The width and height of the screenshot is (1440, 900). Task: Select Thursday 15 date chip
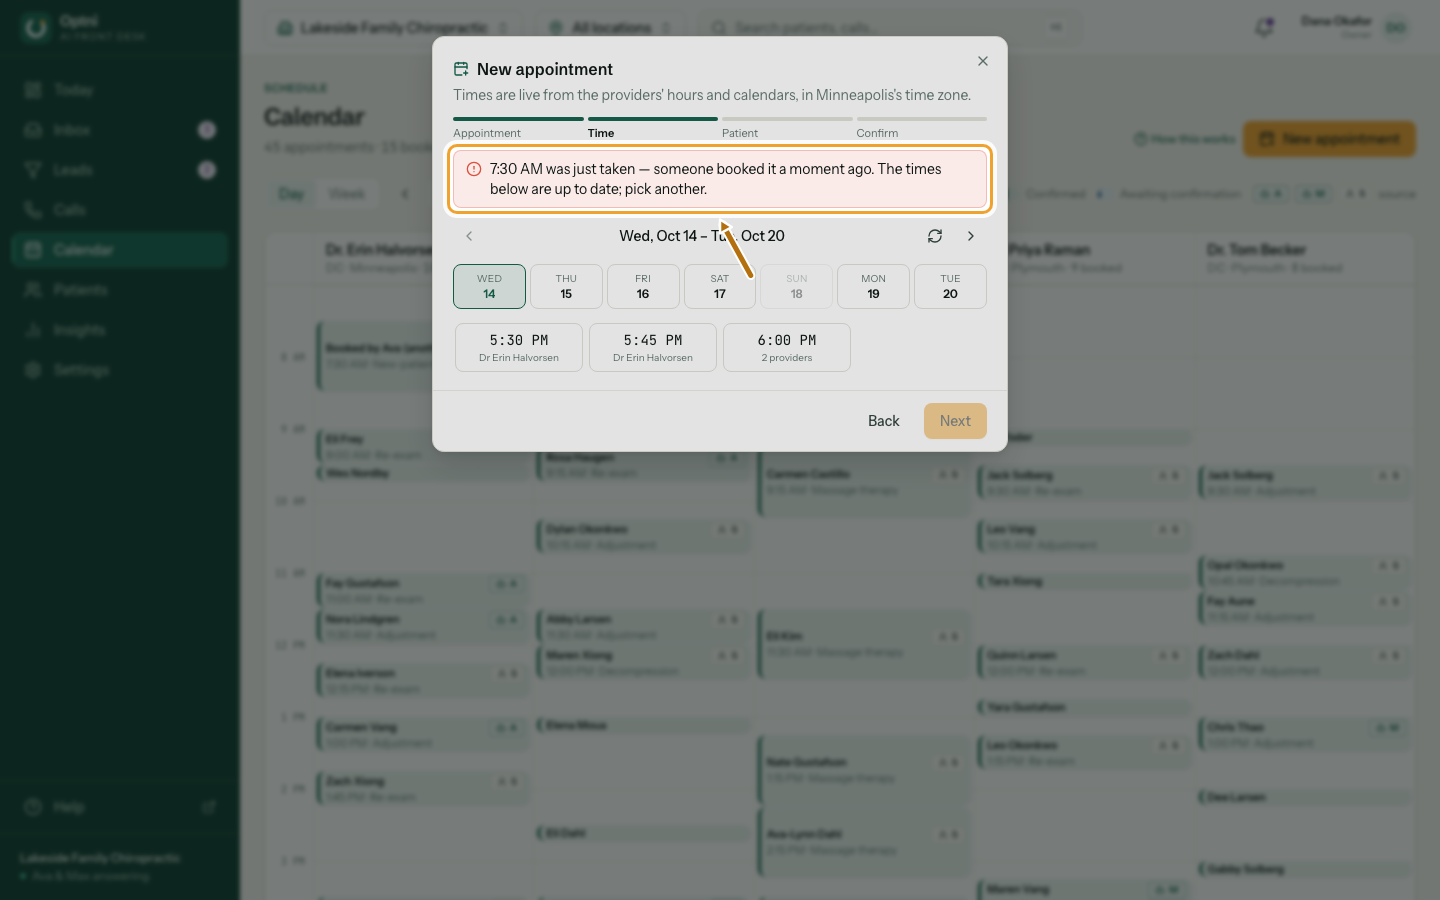566,286
